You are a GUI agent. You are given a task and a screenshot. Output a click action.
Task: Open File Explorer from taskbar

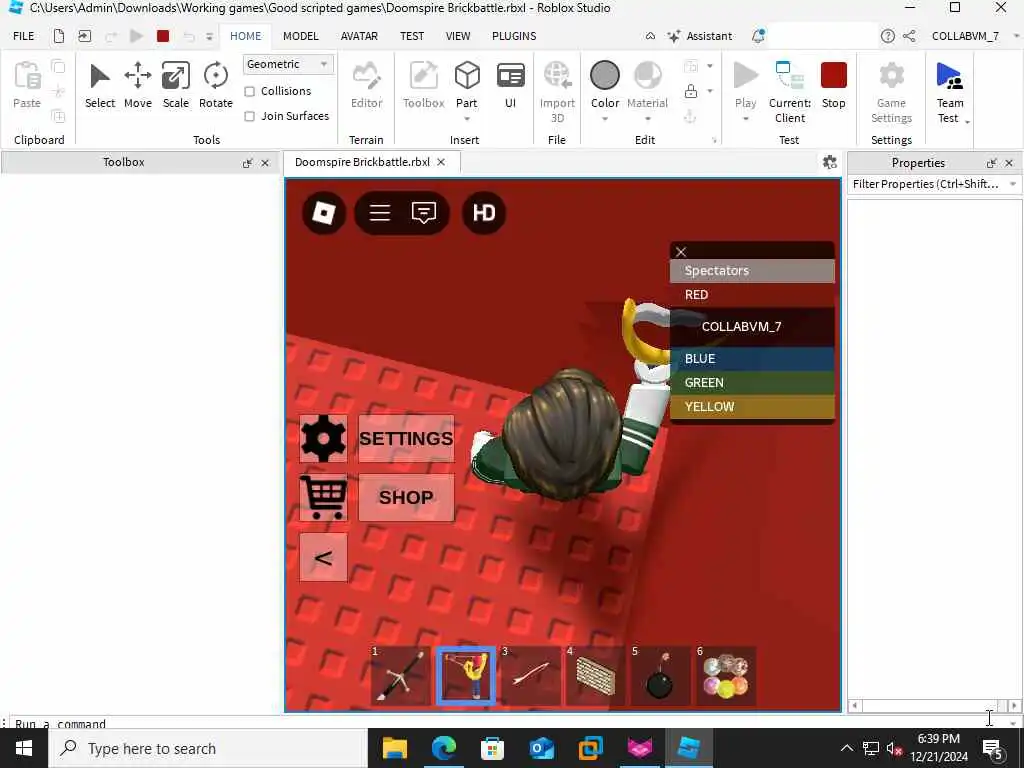394,748
